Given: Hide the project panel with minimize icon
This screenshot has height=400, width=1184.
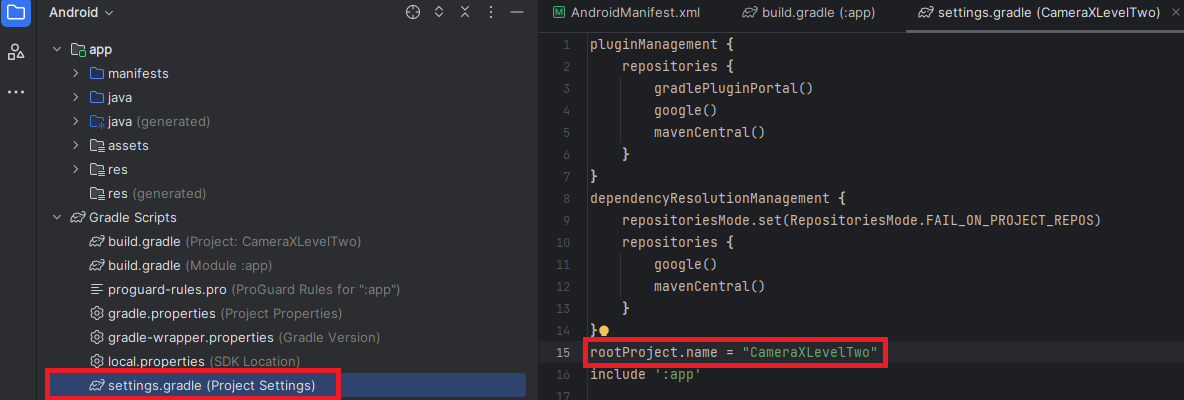Looking at the screenshot, I should click(516, 13).
